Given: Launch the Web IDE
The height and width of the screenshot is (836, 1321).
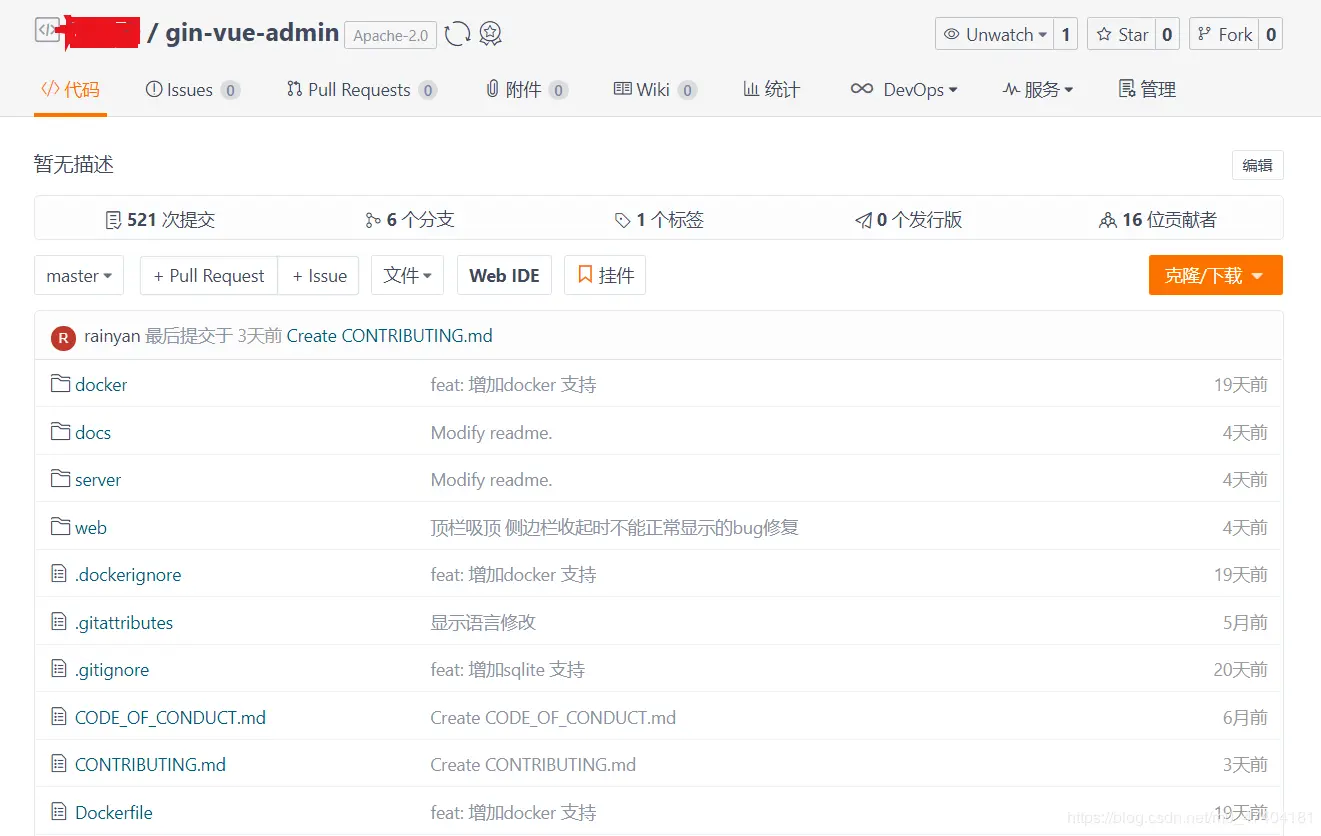Looking at the screenshot, I should click(504, 275).
